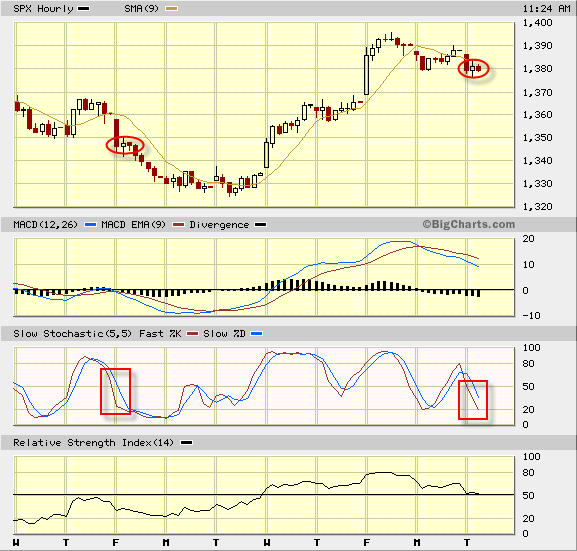577x551 pixels.
Task: Click the Slow %D blue legend swatch
Action: [x=256, y=333]
